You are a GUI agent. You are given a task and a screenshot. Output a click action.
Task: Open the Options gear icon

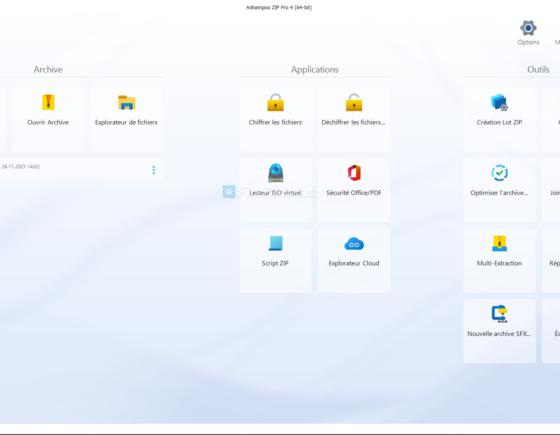pos(528,28)
